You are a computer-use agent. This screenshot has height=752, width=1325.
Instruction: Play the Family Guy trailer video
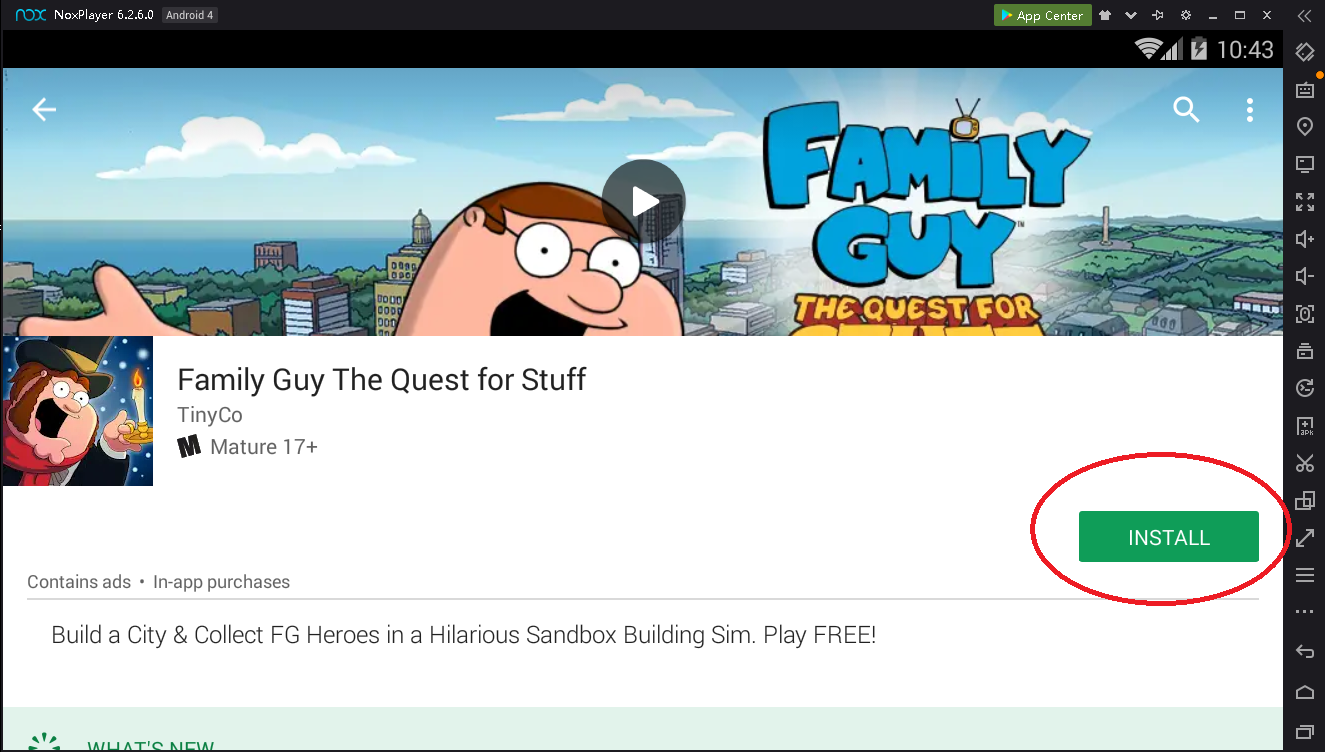coord(643,201)
